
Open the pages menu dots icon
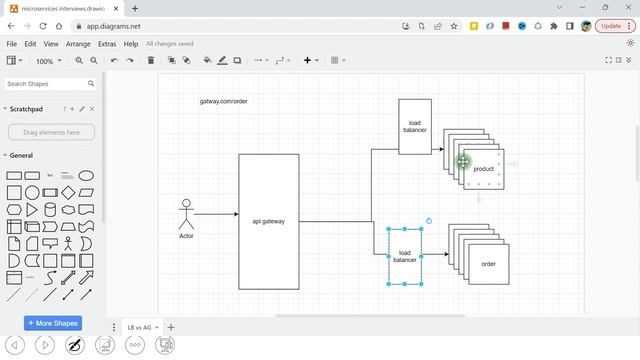pos(114,327)
